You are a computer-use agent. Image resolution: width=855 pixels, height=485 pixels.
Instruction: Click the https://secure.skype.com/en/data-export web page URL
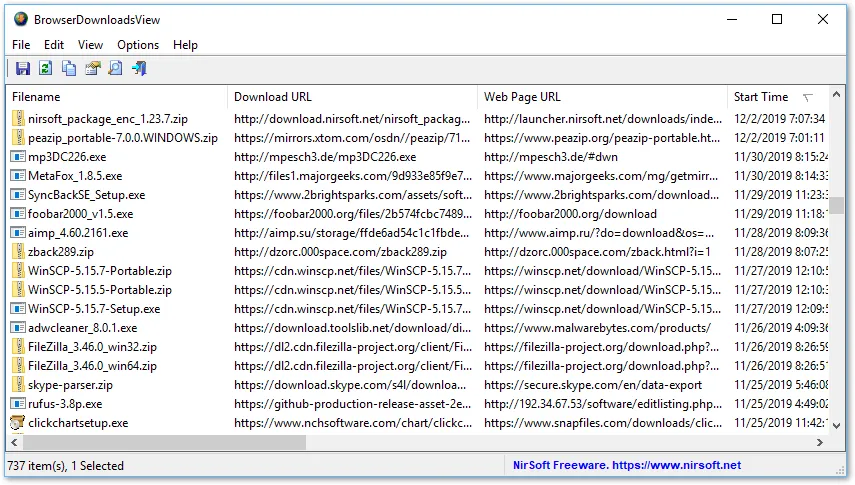(593, 385)
